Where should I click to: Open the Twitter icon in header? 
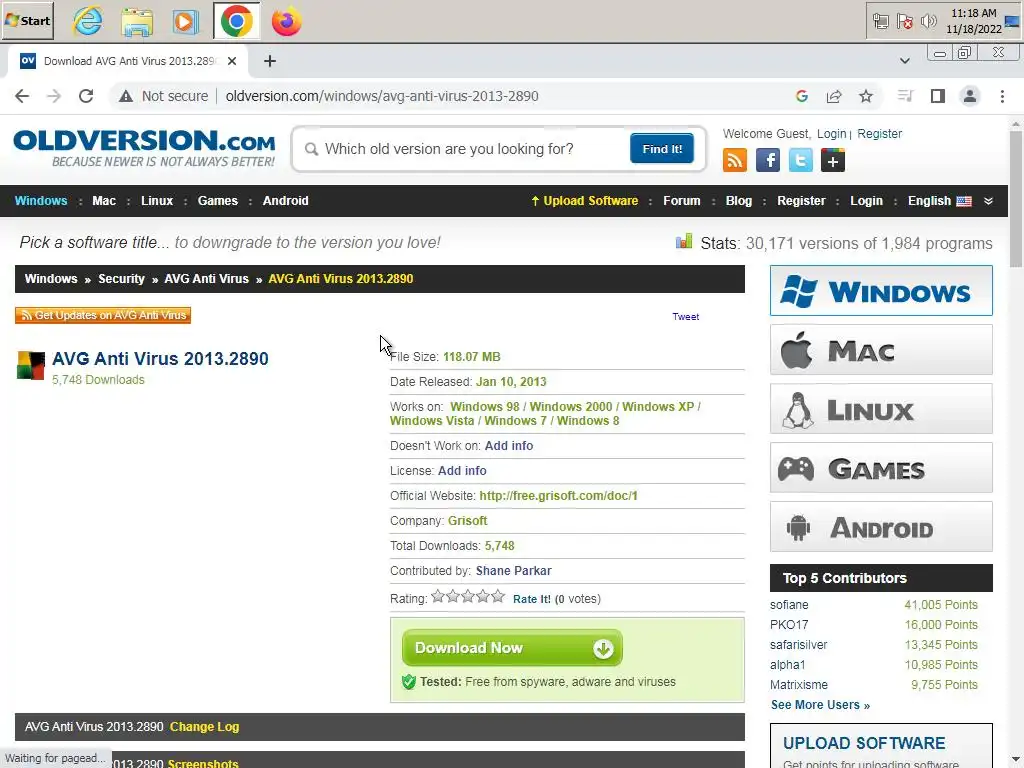800,160
